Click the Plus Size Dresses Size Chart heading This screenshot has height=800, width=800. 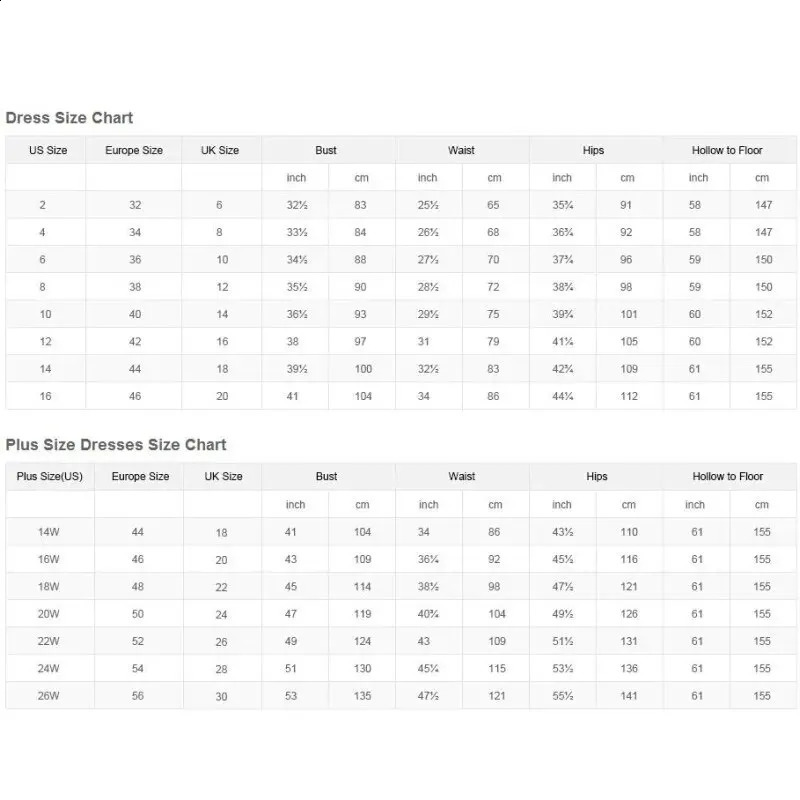click(116, 444)
